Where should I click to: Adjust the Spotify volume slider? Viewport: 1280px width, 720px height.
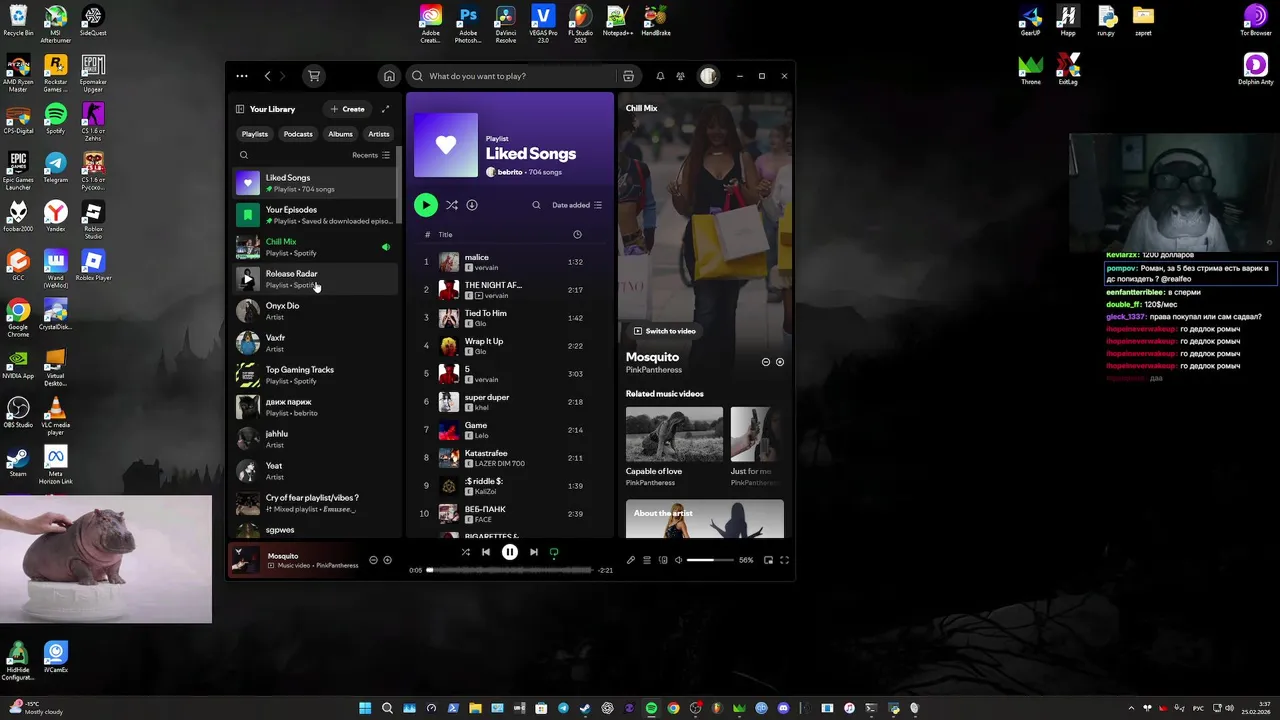coord(710,560)
